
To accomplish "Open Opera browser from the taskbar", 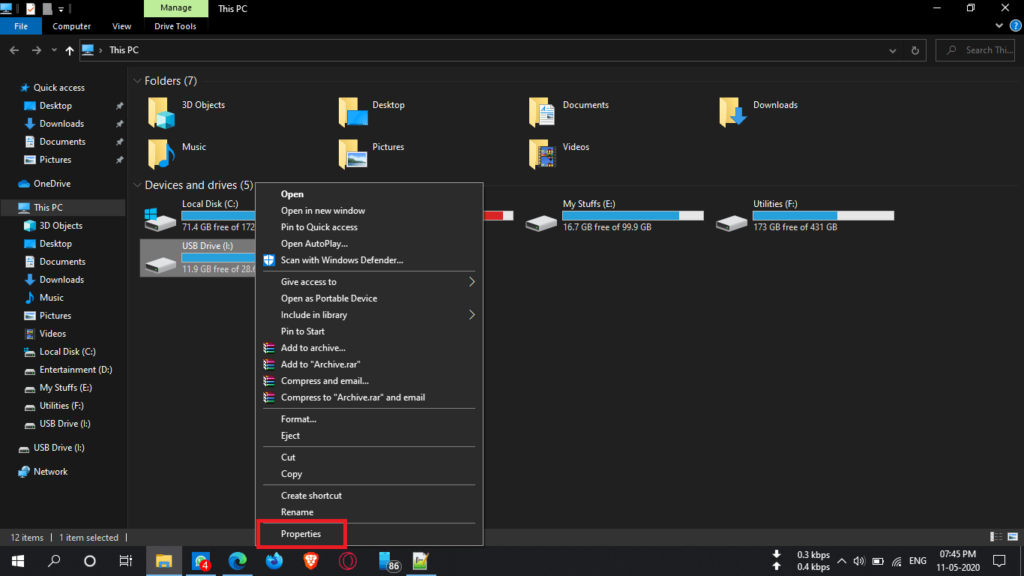I will pos(347,561).
